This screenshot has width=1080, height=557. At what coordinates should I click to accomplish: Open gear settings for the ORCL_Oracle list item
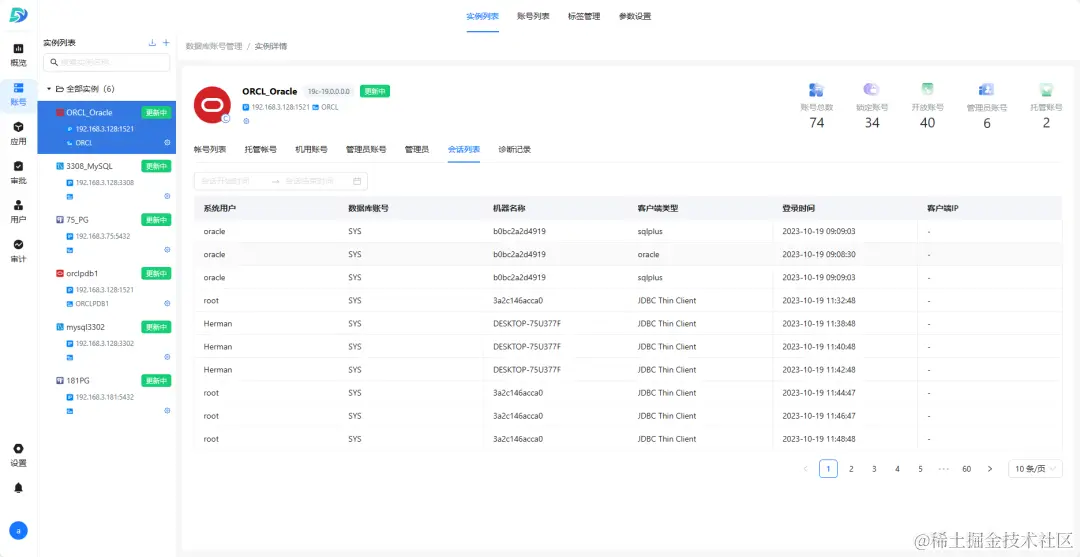coord(167,143)
